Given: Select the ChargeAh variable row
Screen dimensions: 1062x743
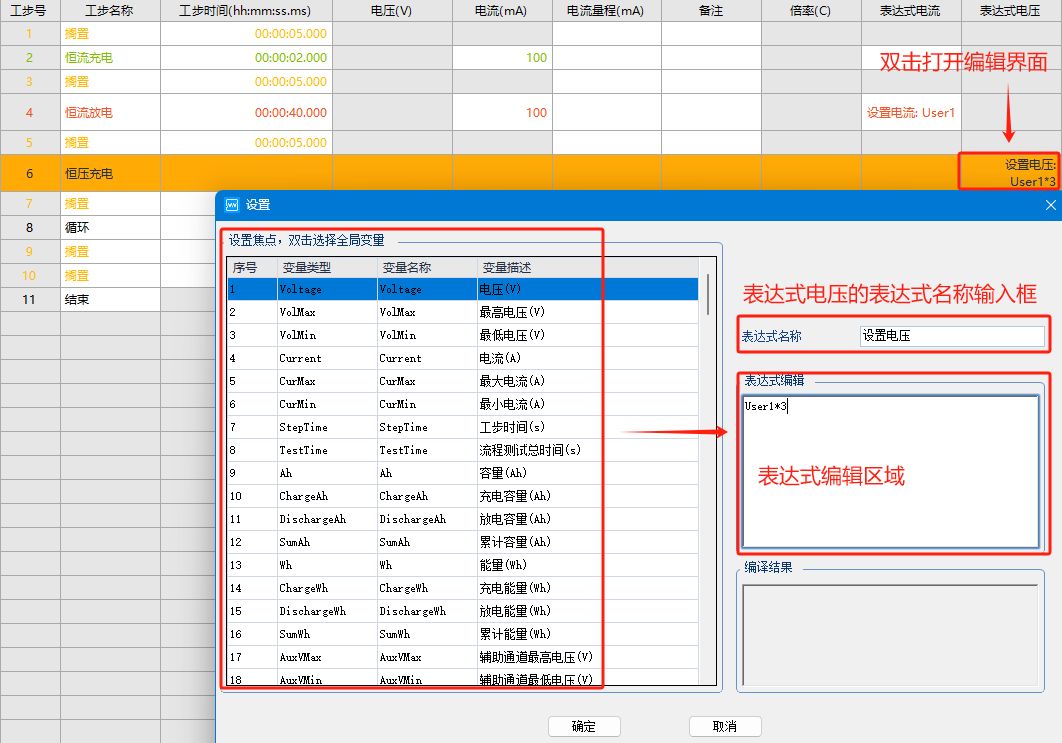Looking at the screenshot, I should (x=400, y=495).
